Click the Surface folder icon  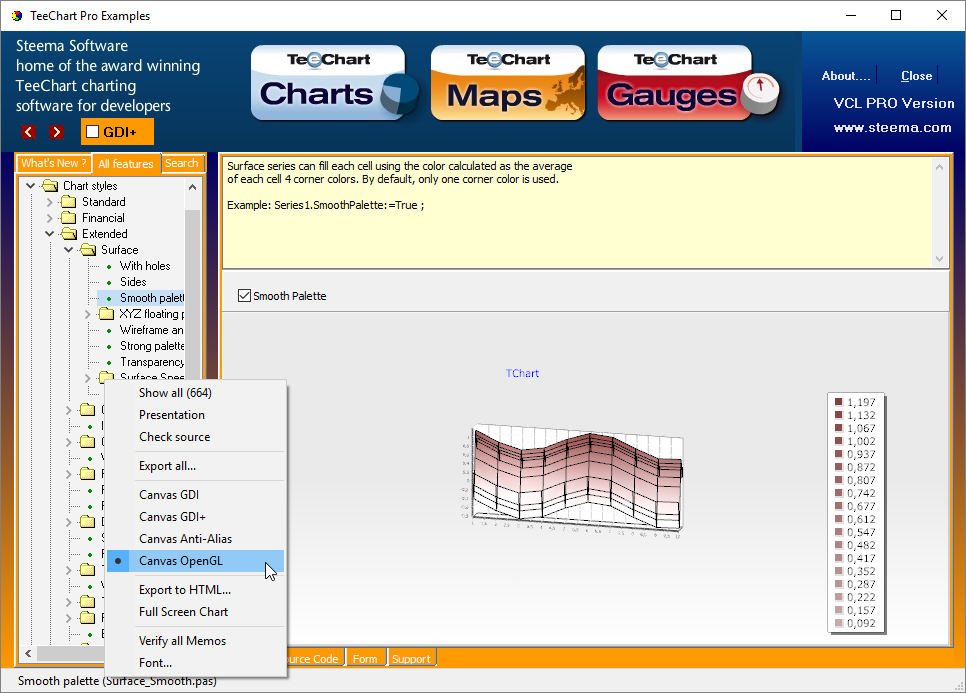pyautogui.click(x=88, y=249)
